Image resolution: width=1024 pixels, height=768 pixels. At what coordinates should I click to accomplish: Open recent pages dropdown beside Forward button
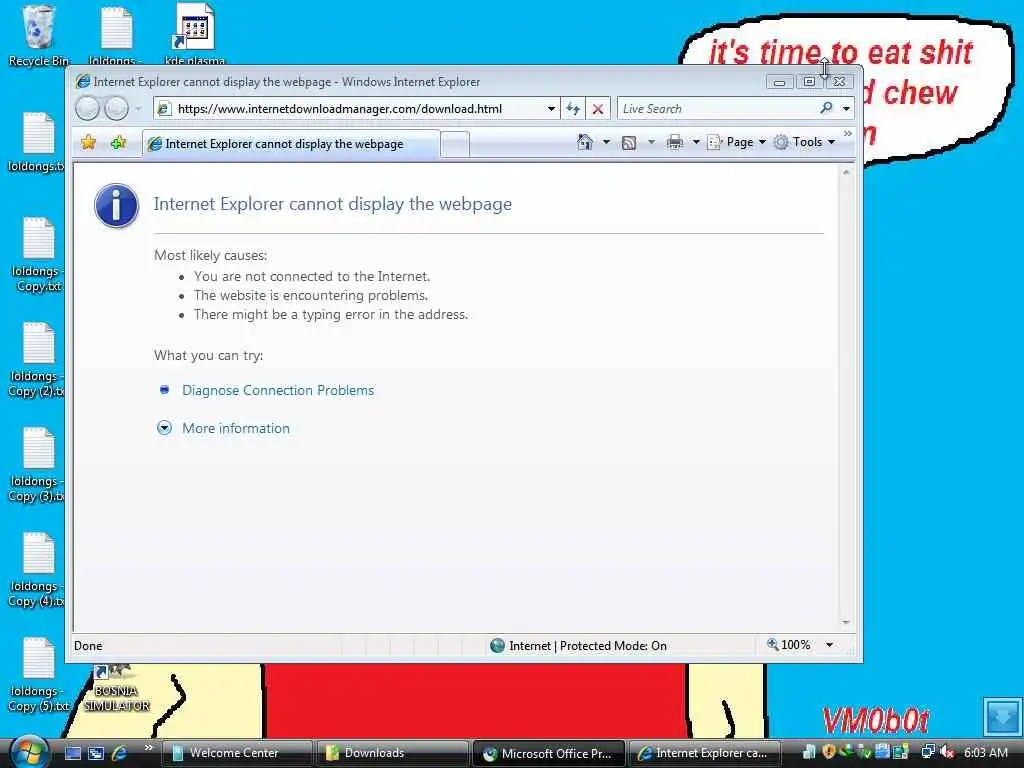coord(138,108)
